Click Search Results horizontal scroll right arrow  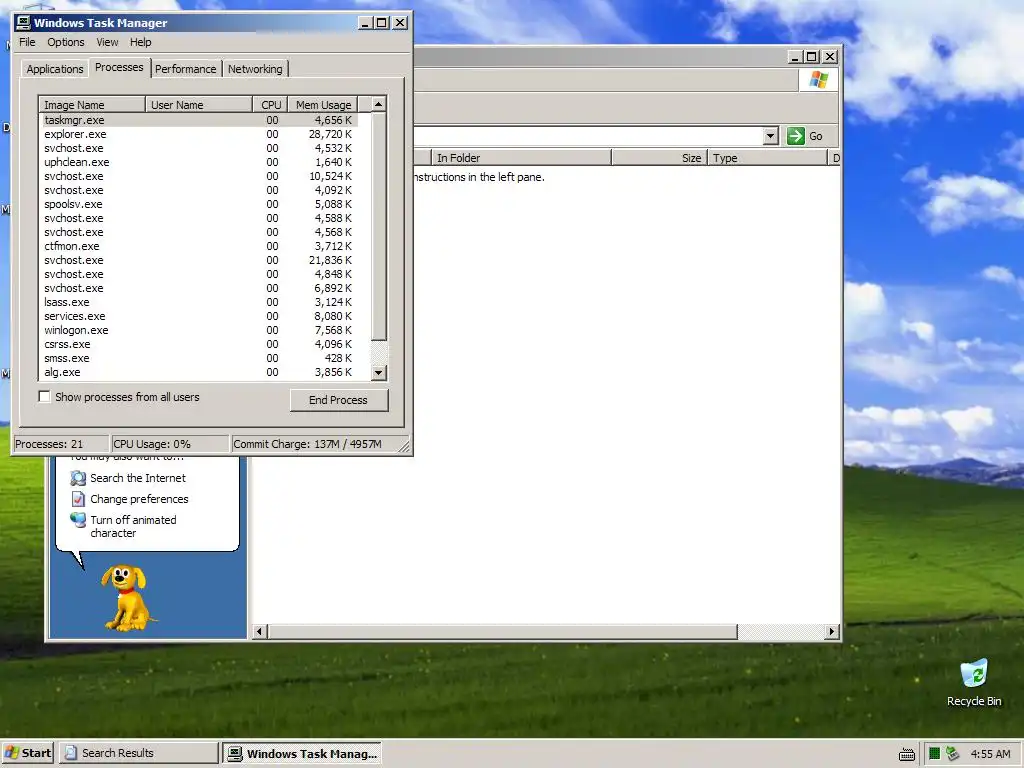[832, 632]
